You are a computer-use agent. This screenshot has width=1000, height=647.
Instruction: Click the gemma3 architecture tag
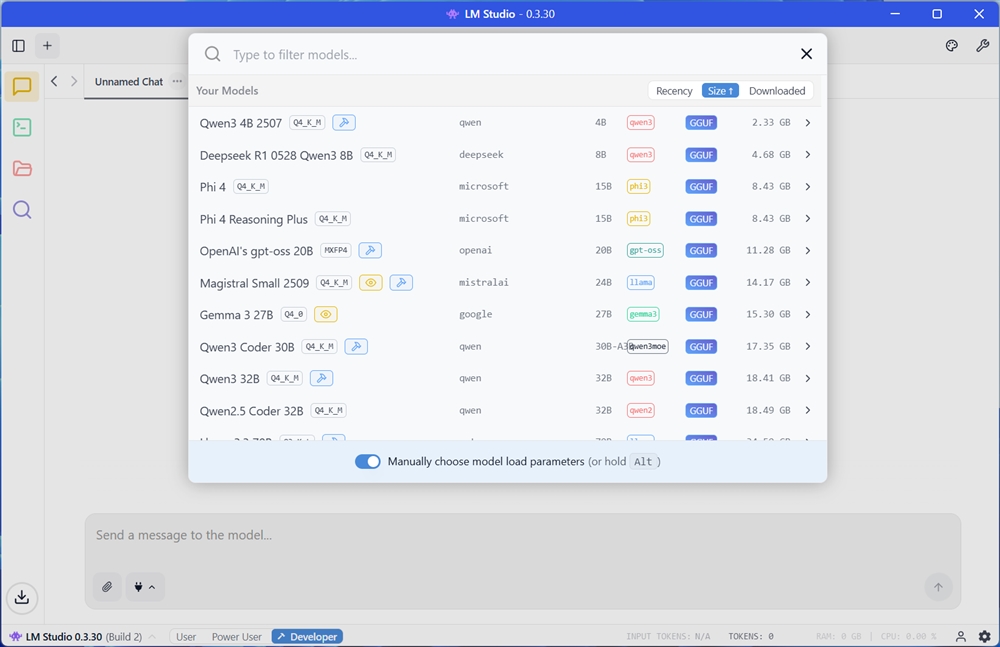tap(643, 314)
